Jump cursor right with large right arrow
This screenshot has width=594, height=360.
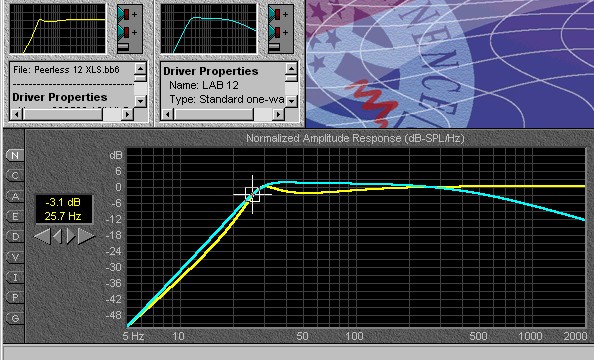[x=86, y=236]
